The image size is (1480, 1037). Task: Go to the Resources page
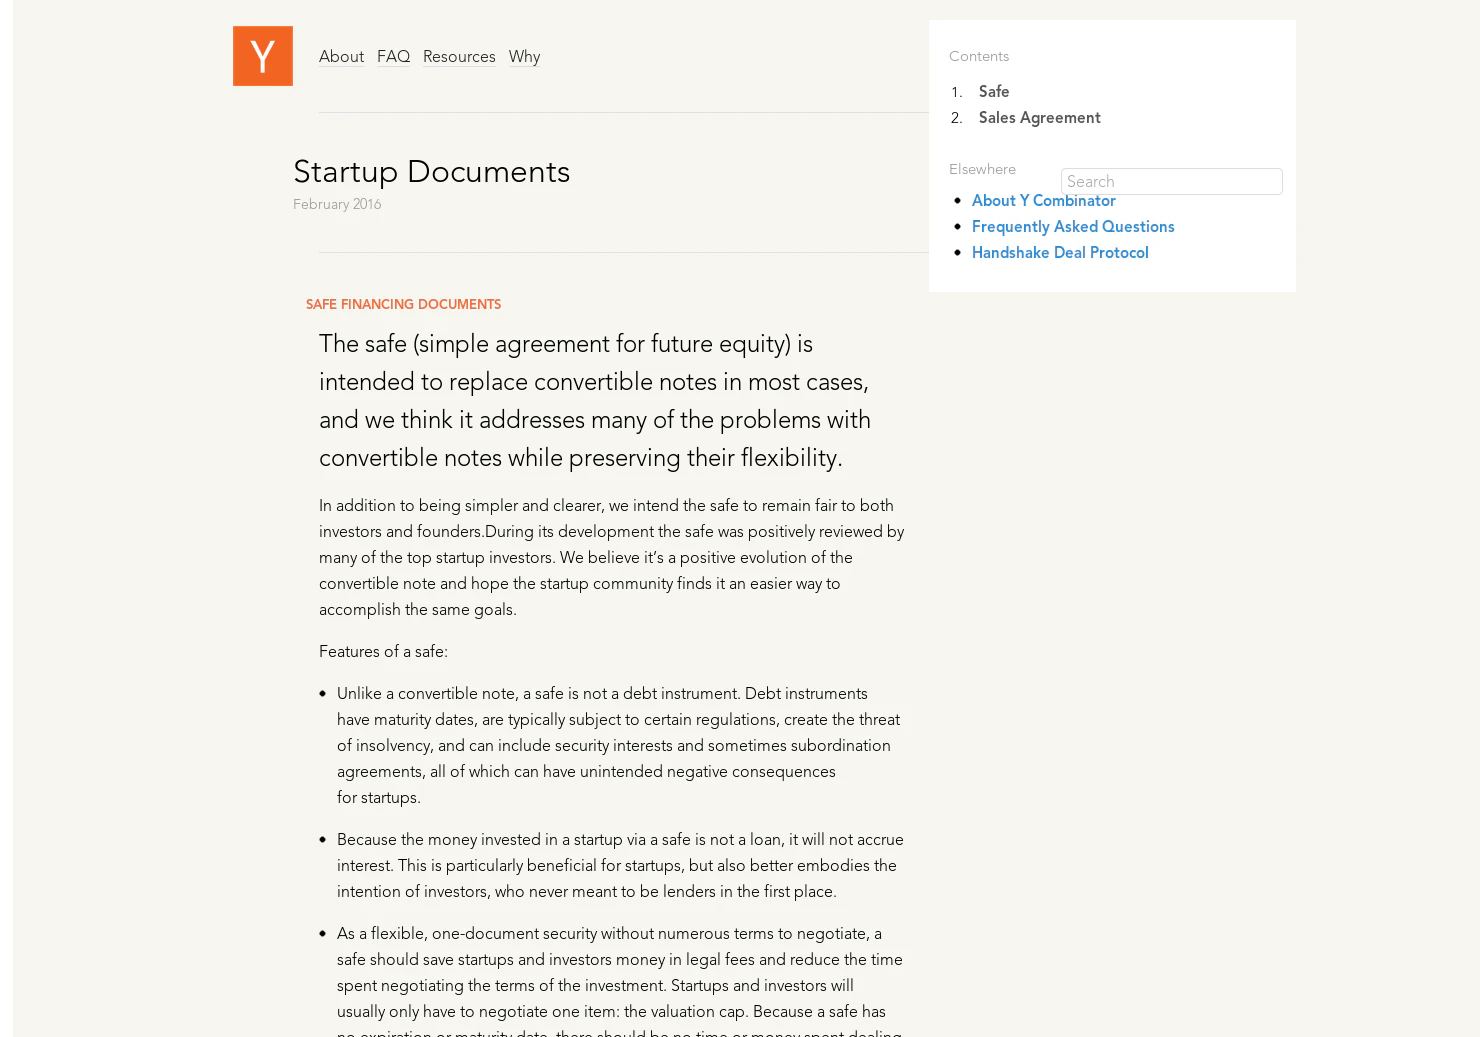coord(459,57)
